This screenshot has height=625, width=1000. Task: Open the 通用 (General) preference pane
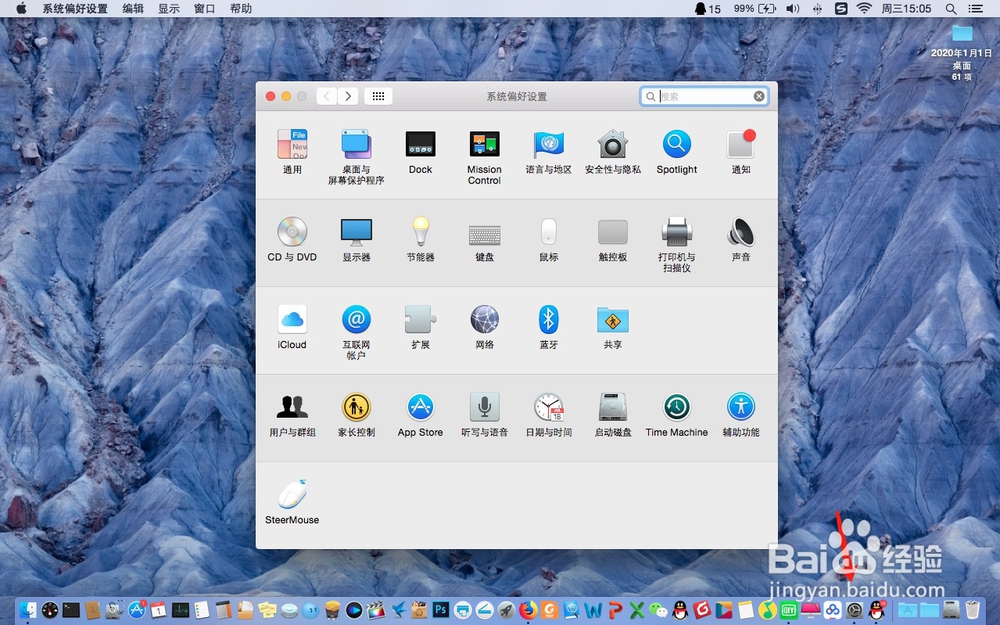pos(292,152)
